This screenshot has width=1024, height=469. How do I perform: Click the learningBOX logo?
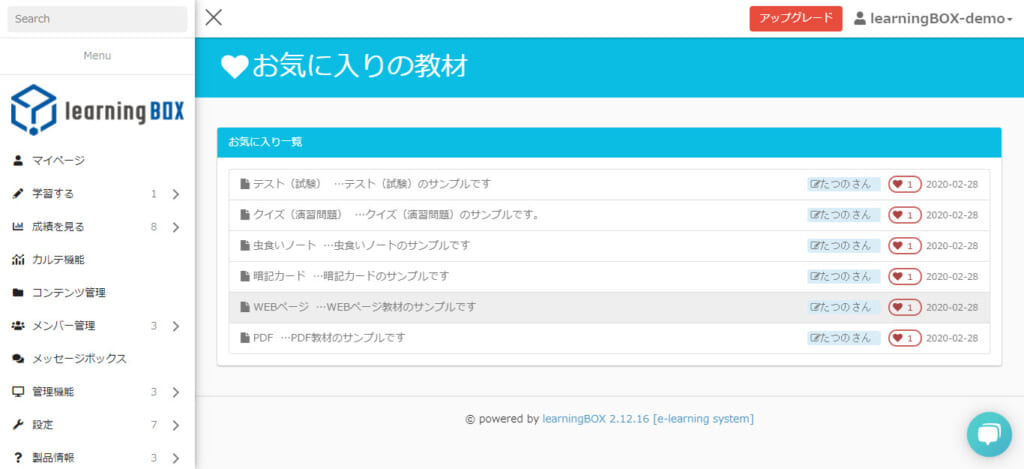pos(97,110)
